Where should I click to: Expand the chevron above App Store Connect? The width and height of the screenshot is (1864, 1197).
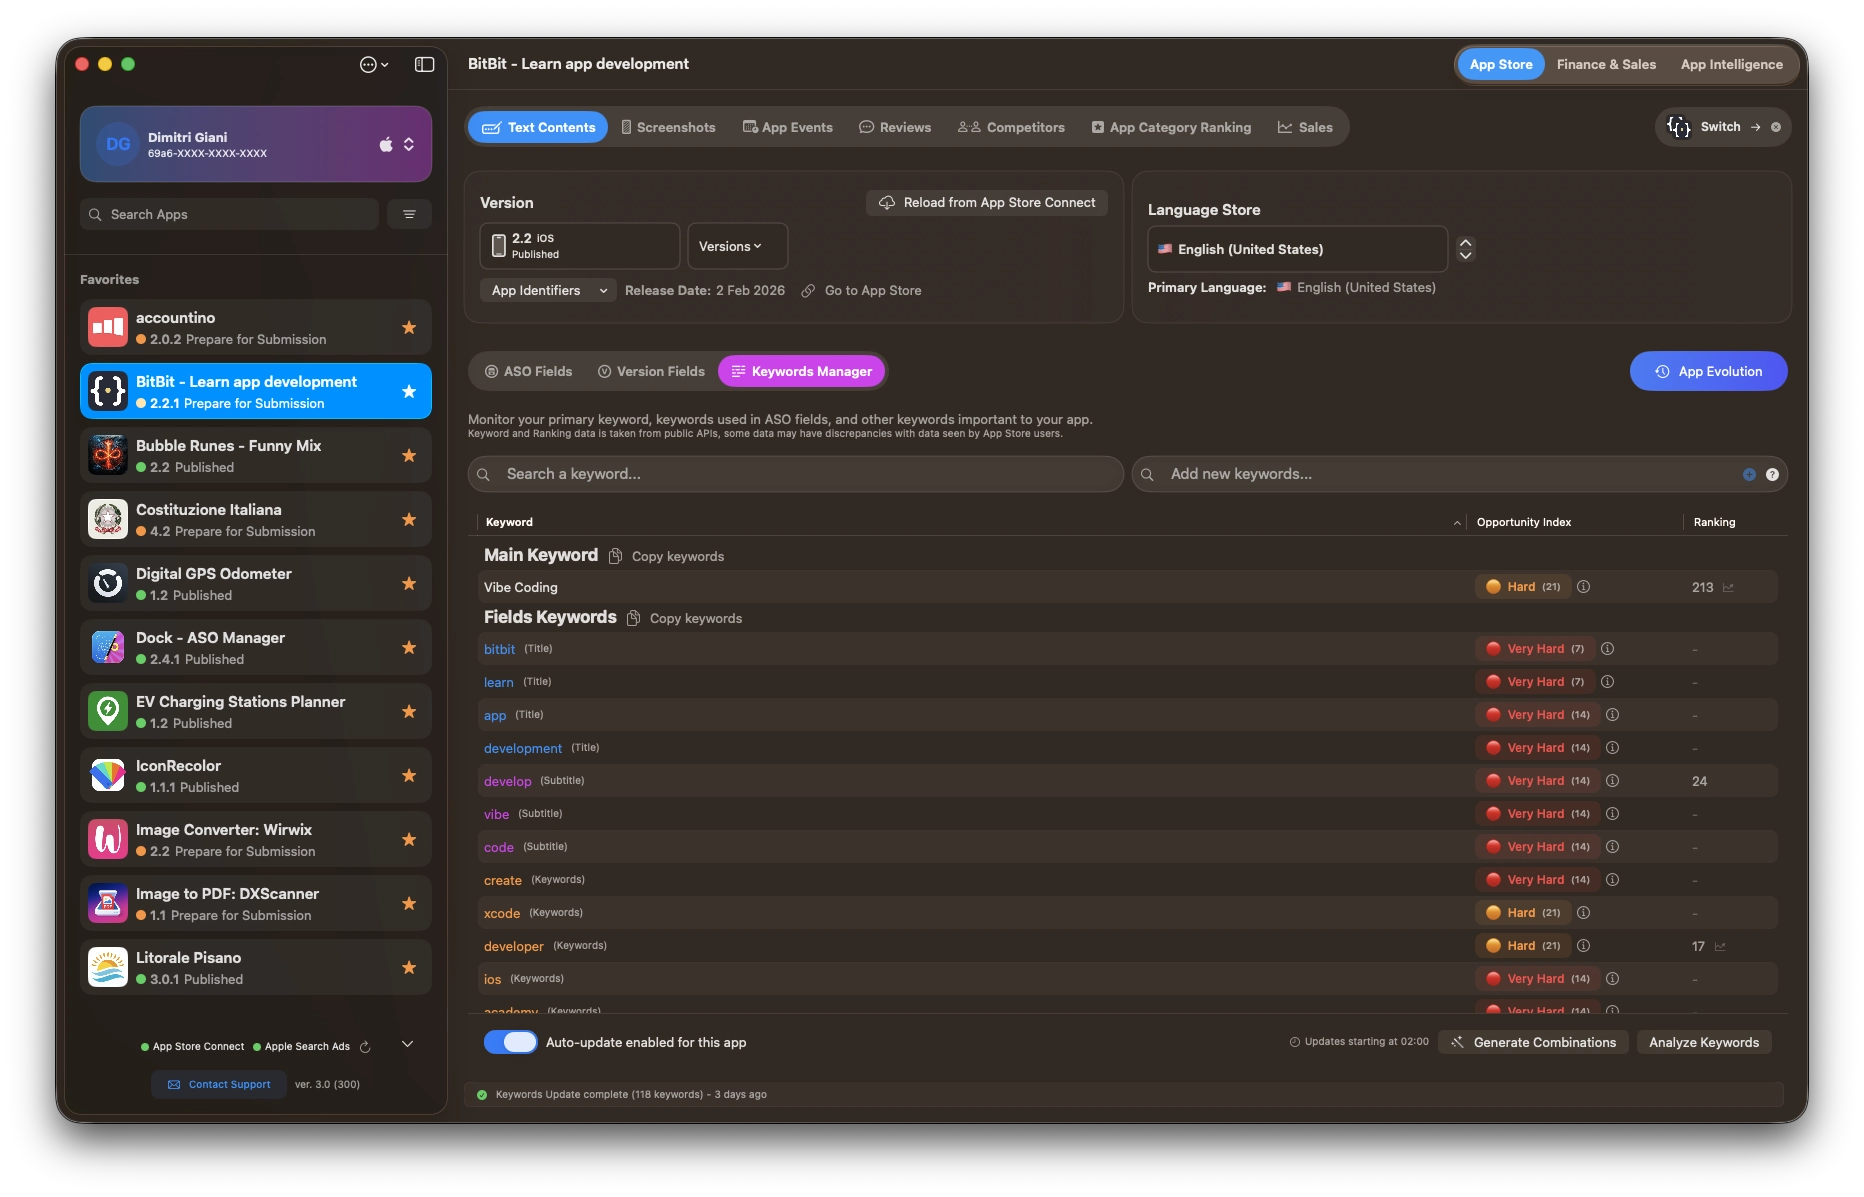pyautogui.click(x=407, y=1043)
